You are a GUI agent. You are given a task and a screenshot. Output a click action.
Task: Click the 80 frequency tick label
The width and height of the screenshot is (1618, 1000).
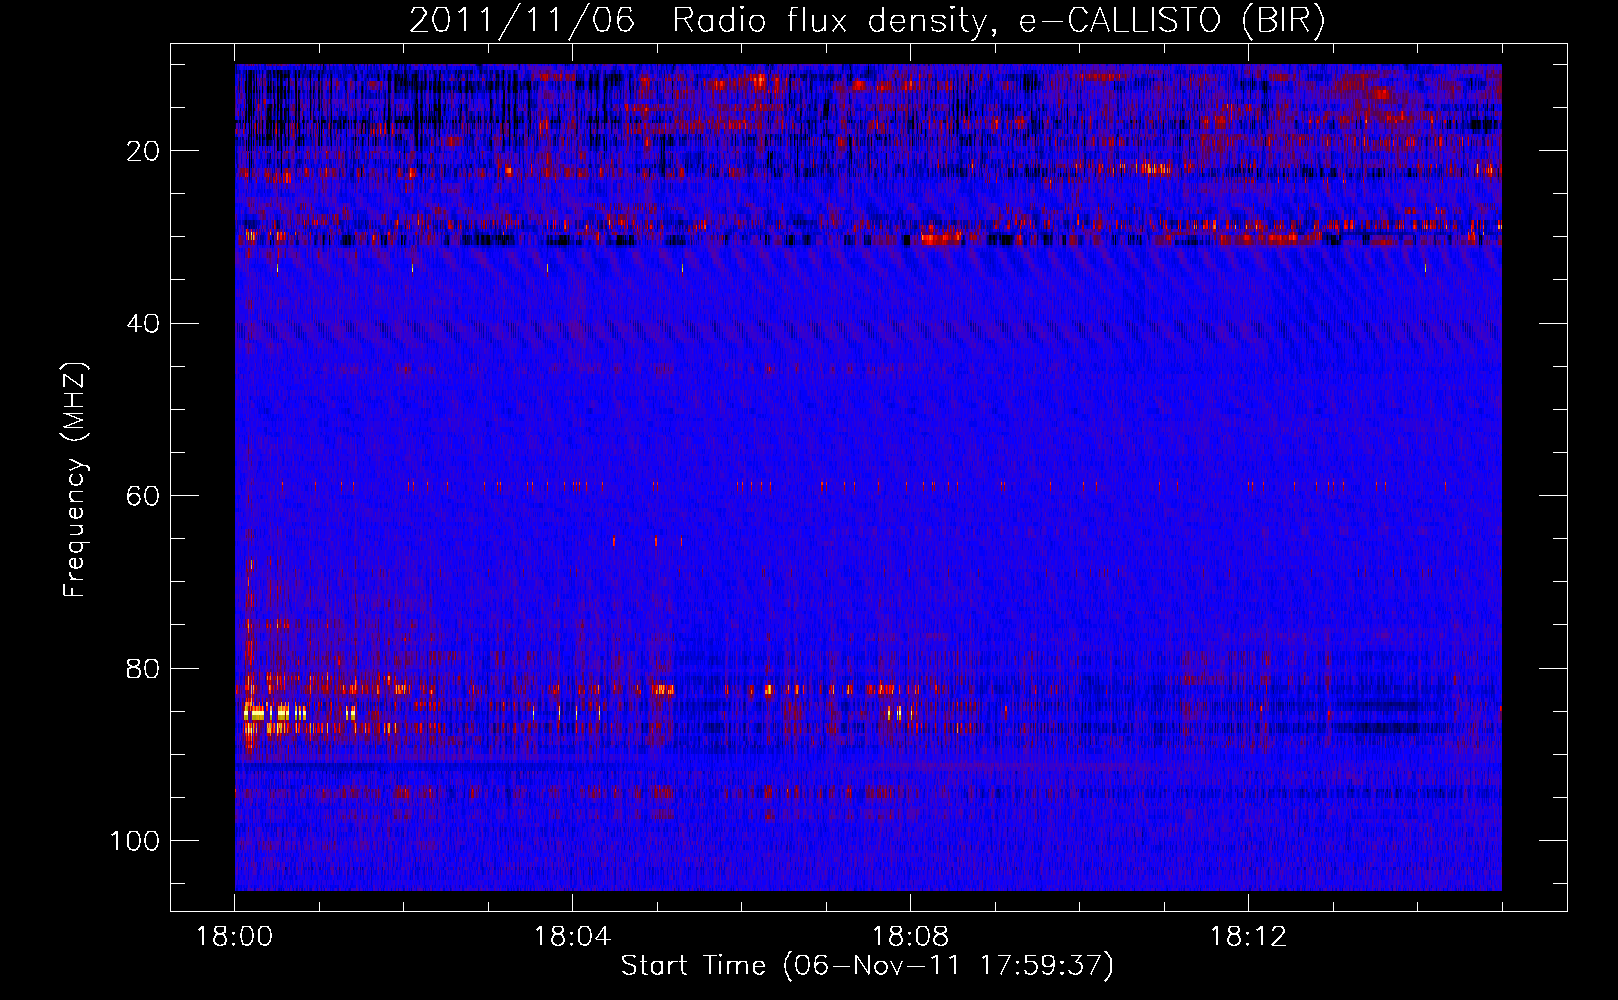click(143, 668)
